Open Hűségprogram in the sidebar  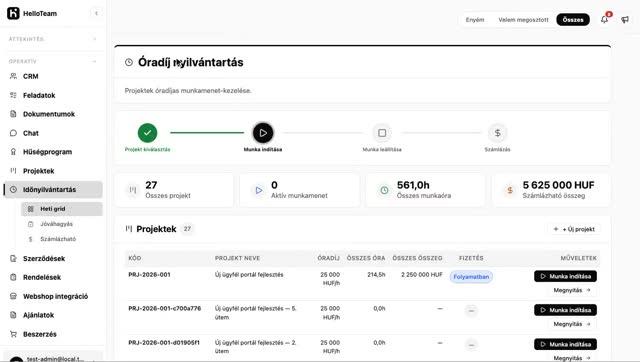[x=53, y=152]
